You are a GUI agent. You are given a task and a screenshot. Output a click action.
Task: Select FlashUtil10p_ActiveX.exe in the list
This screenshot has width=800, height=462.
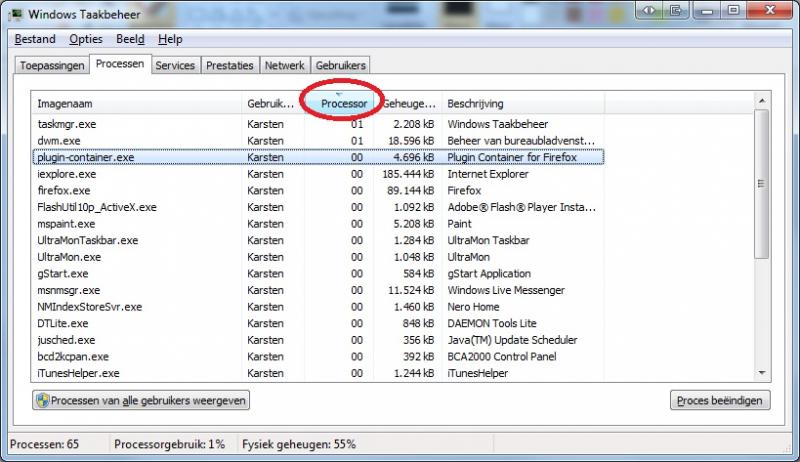[318, 207]
